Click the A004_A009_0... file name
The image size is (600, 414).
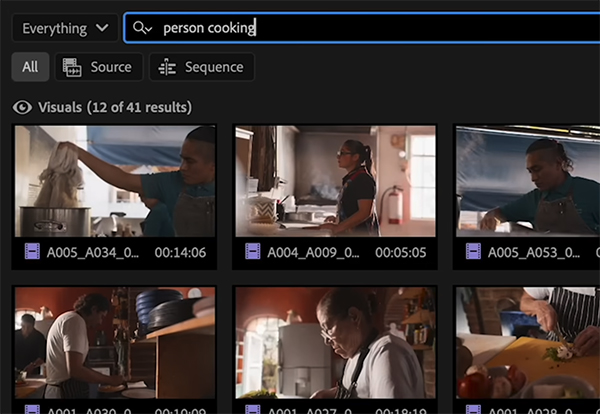313,253
